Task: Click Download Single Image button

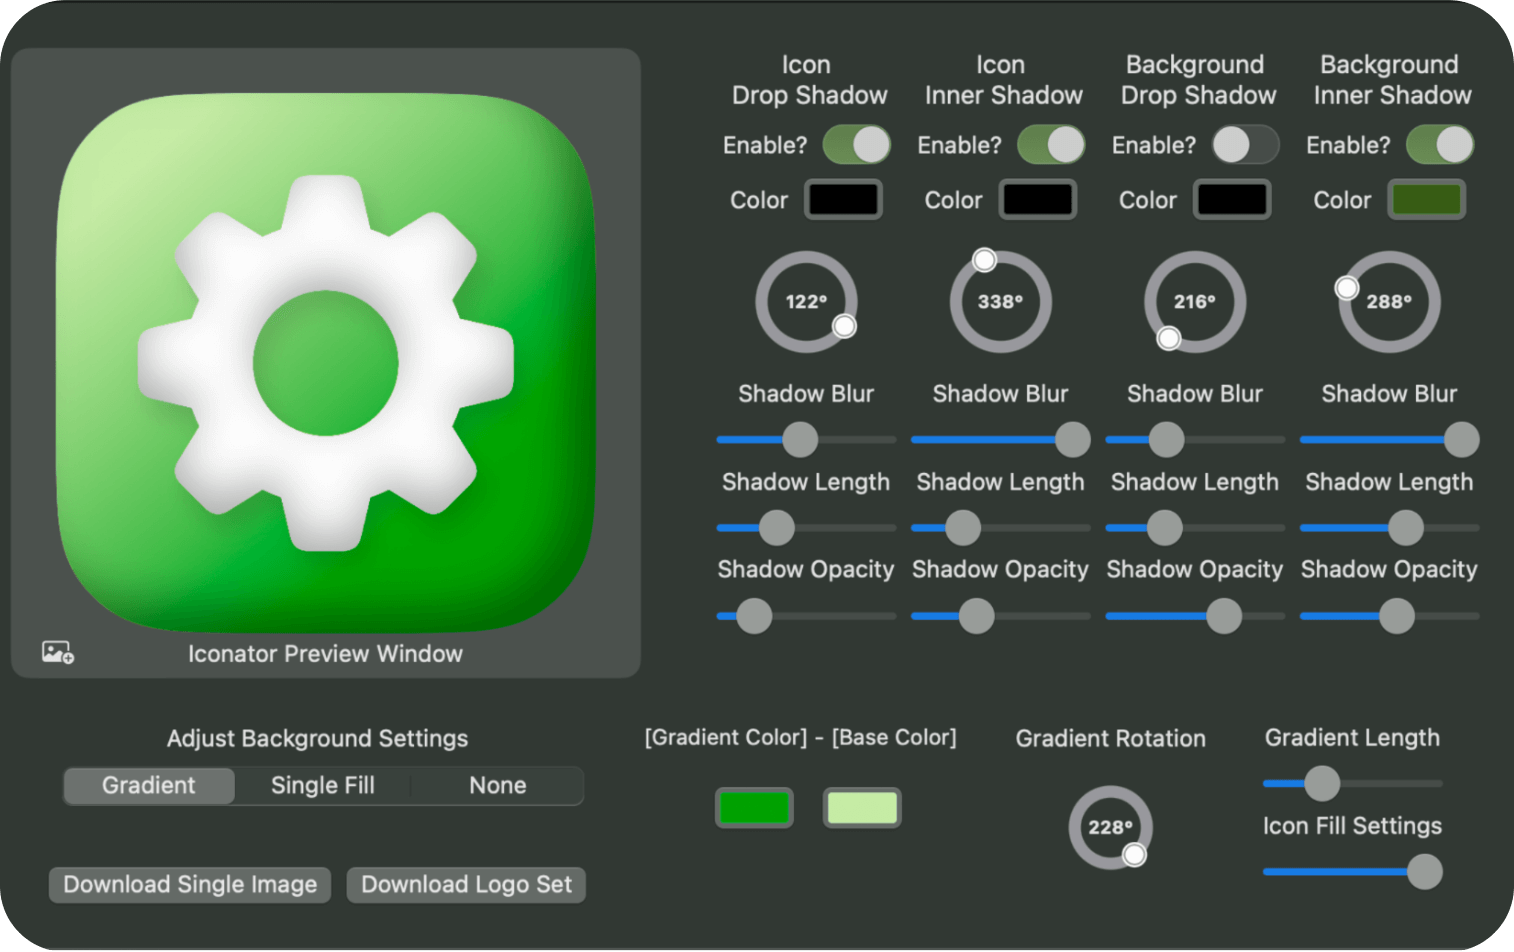Action: click(190, 885)
